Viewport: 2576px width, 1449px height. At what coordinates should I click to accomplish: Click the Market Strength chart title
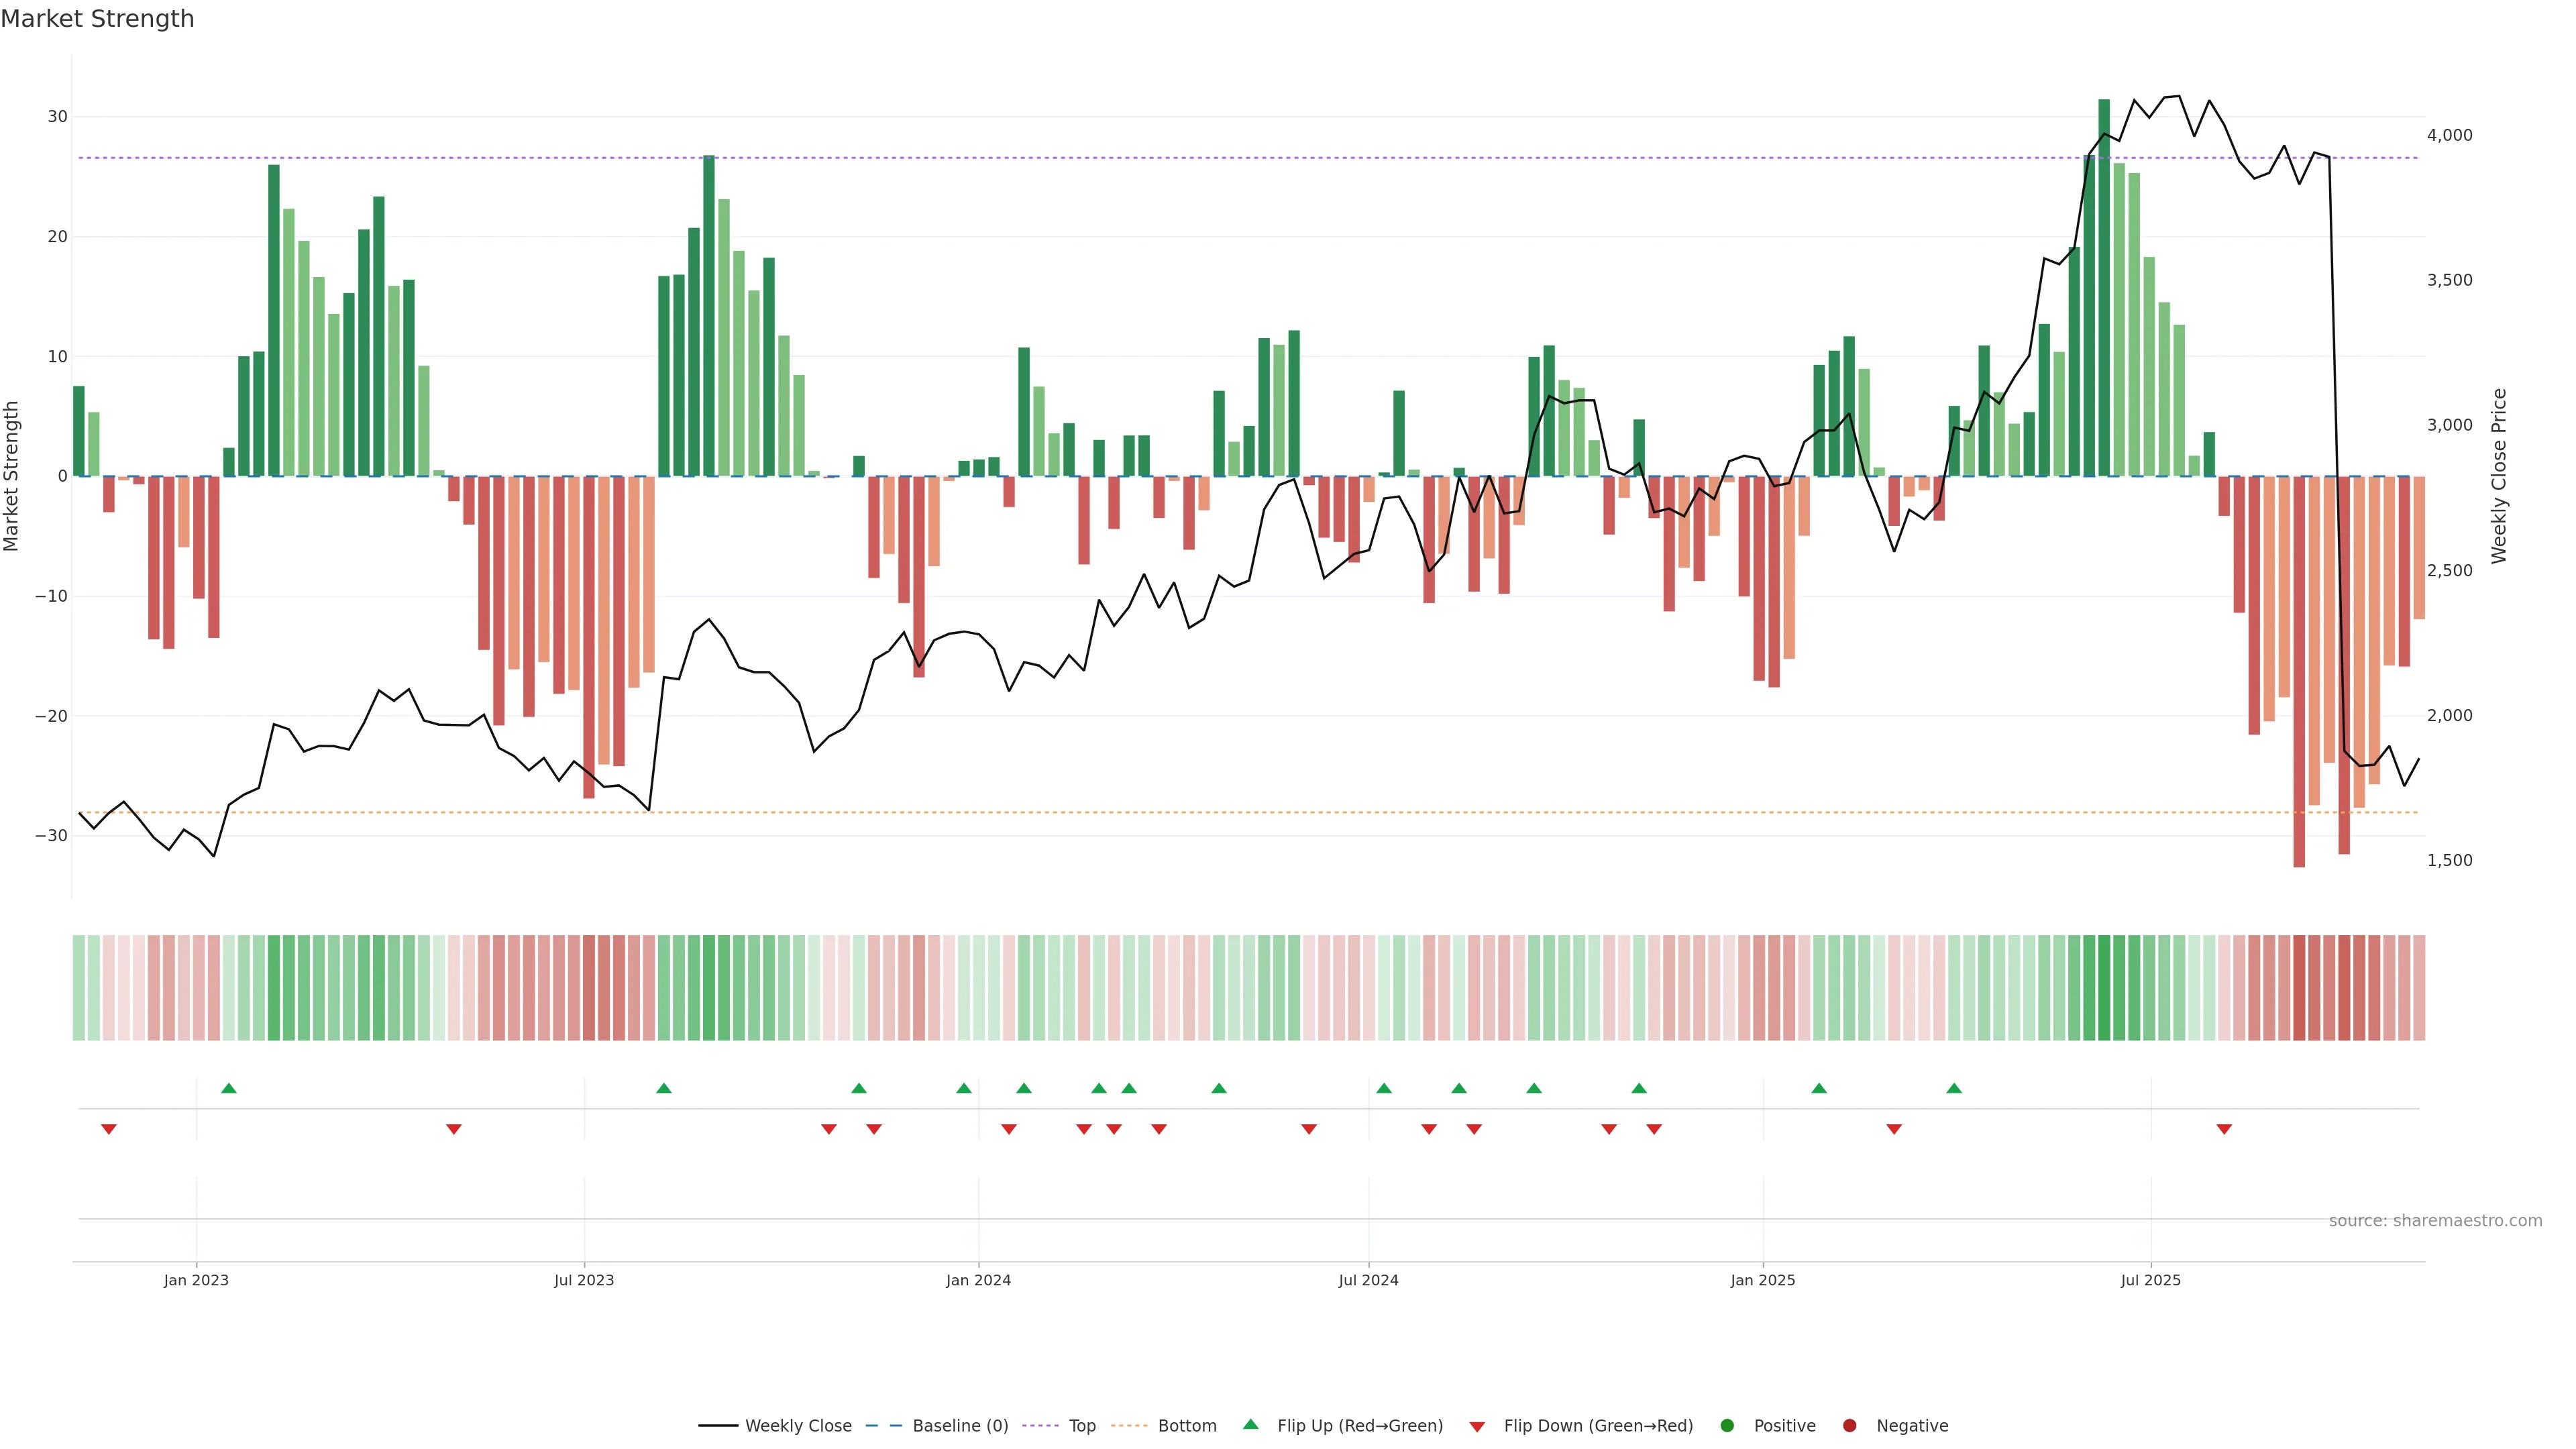97,19
